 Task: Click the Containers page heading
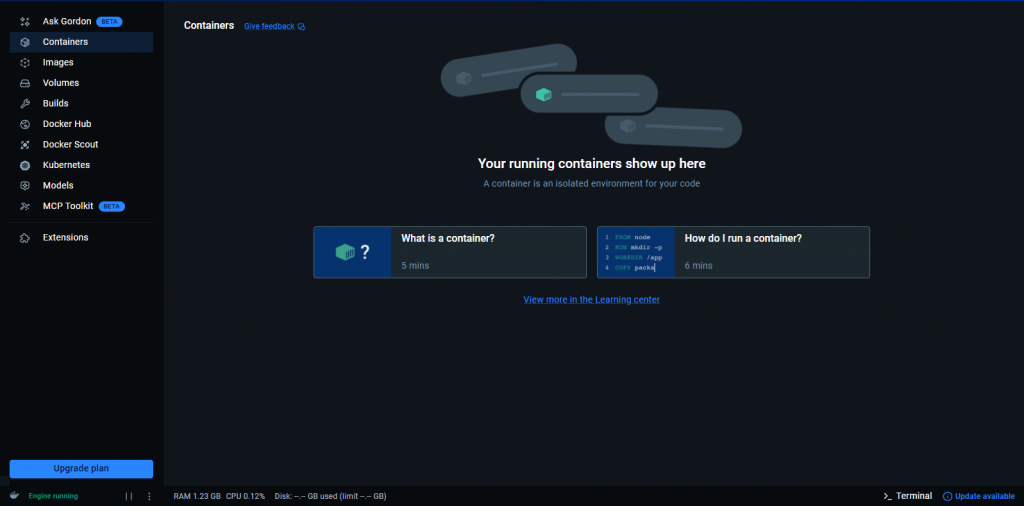click(209, 25)
